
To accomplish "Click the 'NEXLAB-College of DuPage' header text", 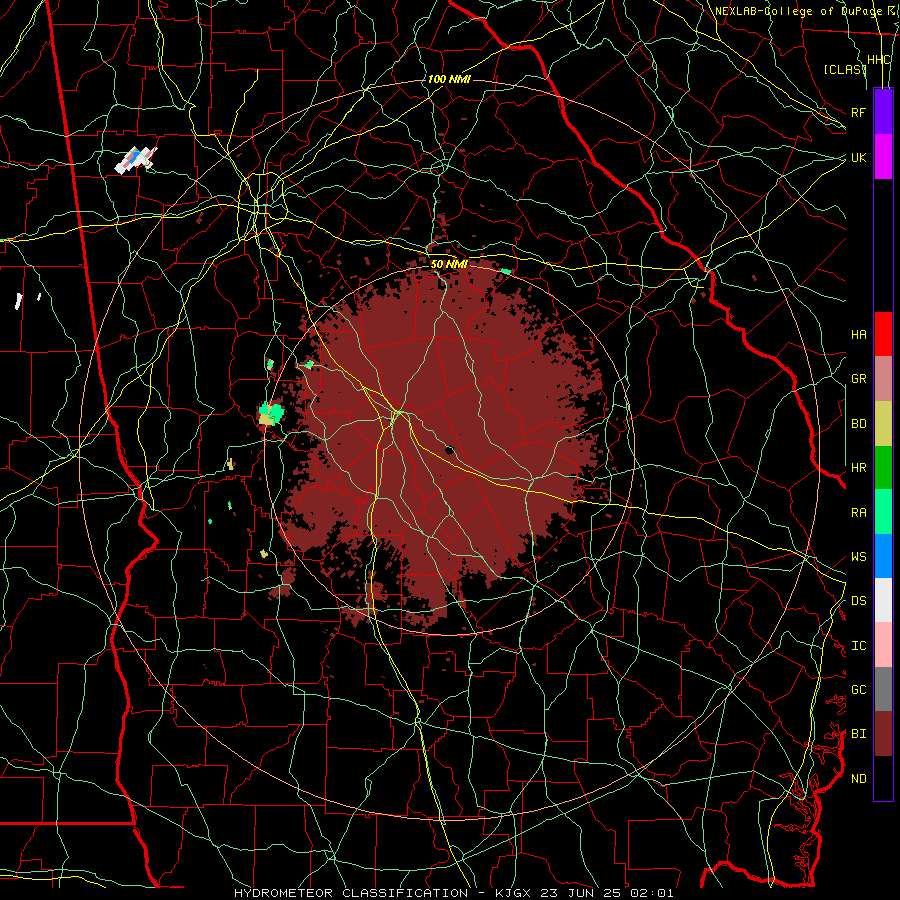I will click(797, 11).
